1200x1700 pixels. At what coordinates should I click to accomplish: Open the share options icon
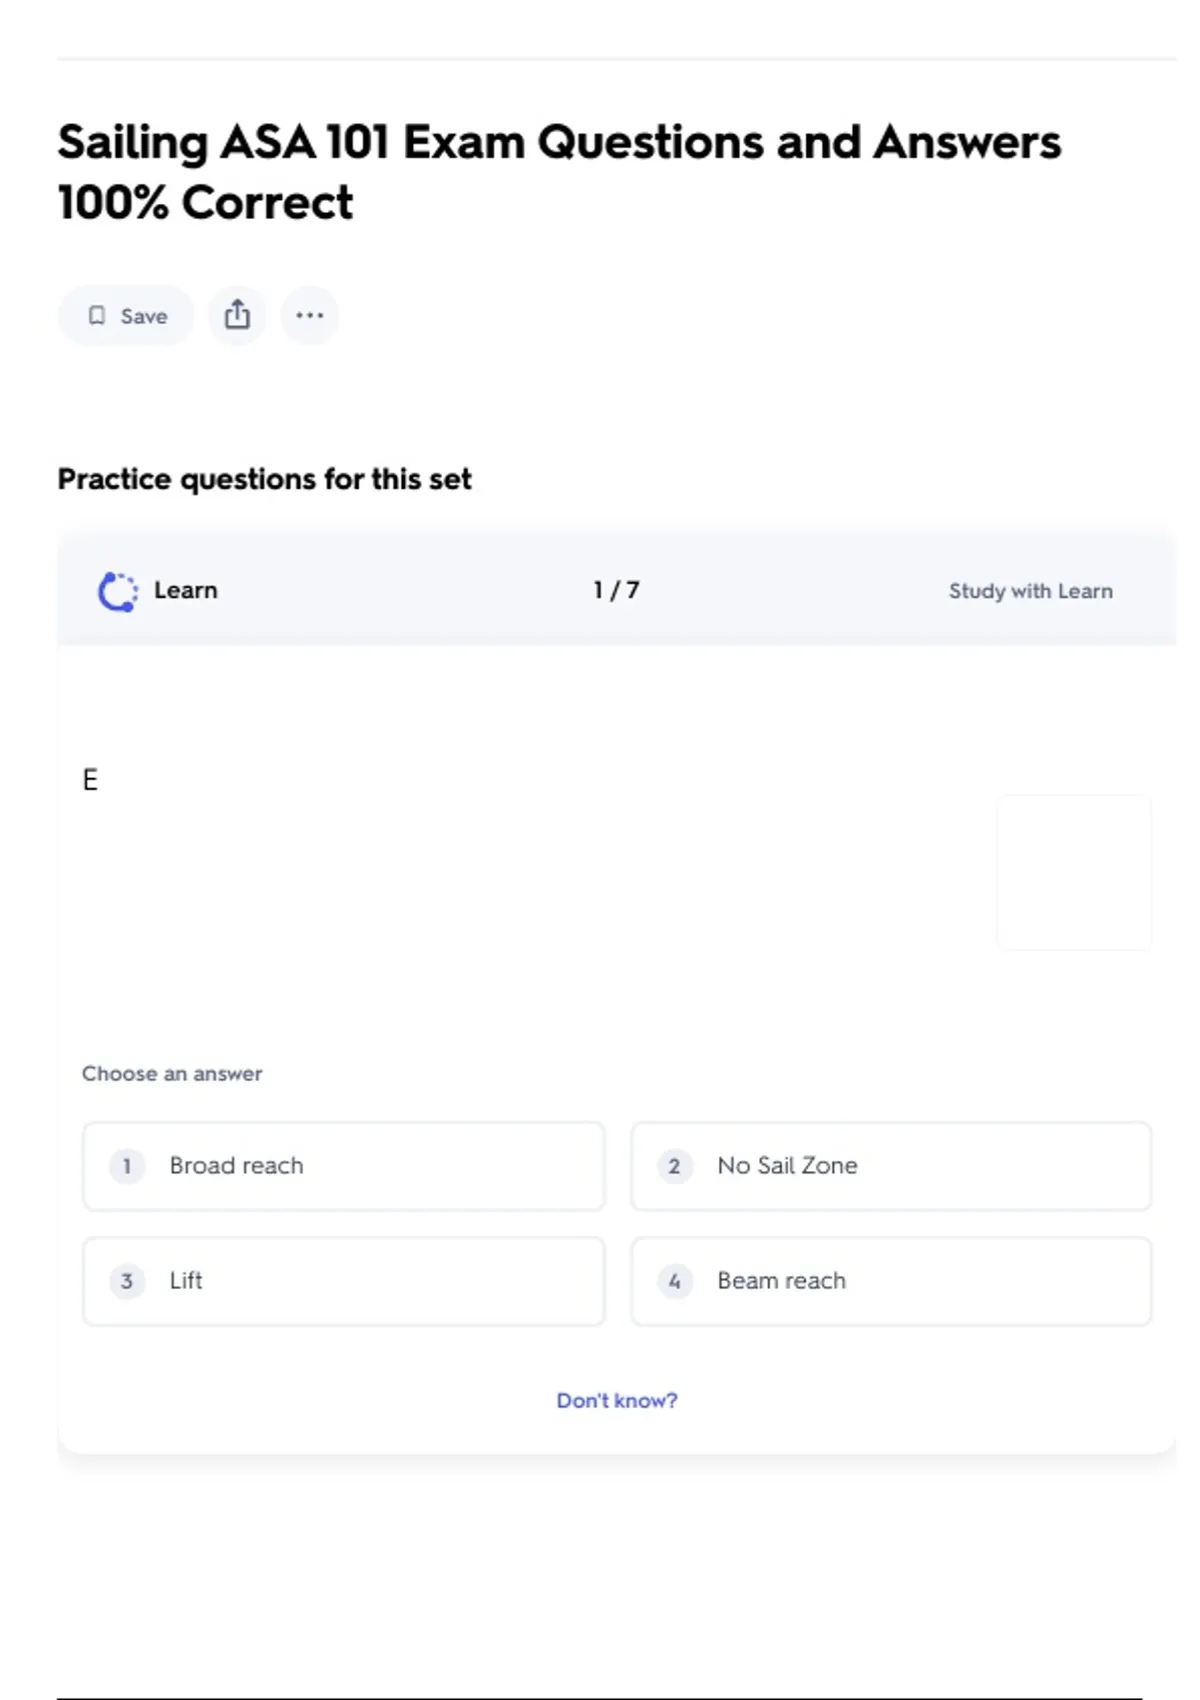(237, 315)
